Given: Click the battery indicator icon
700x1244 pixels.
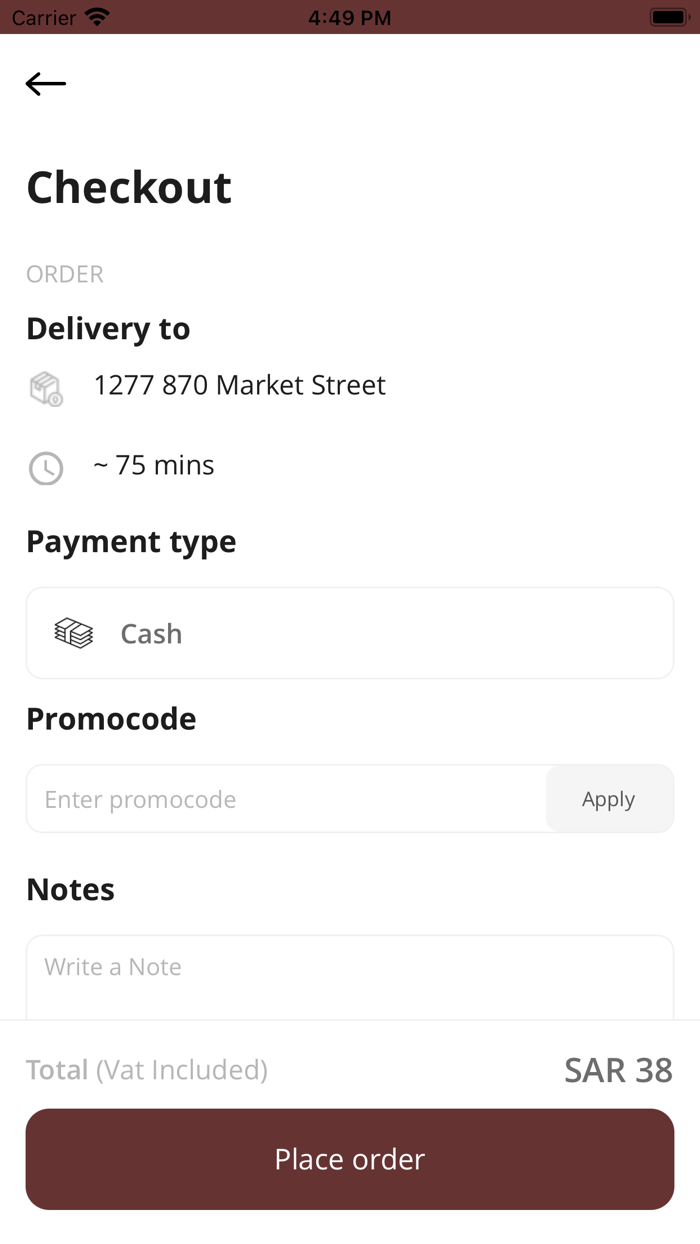Looking at the screenshot, I should point(667,17).
